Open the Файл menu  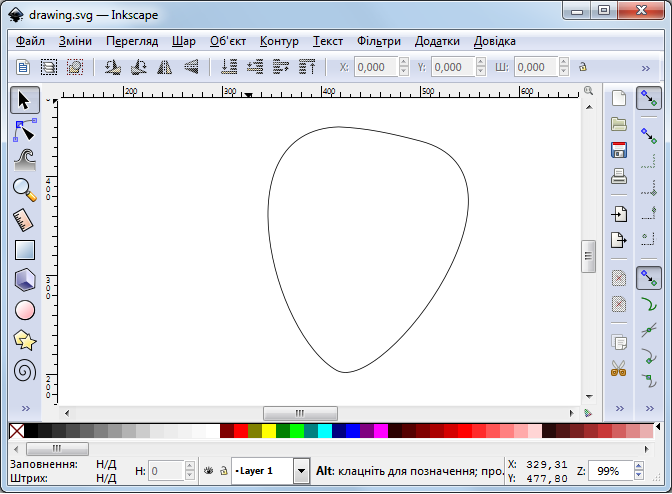tap(30, 41)
